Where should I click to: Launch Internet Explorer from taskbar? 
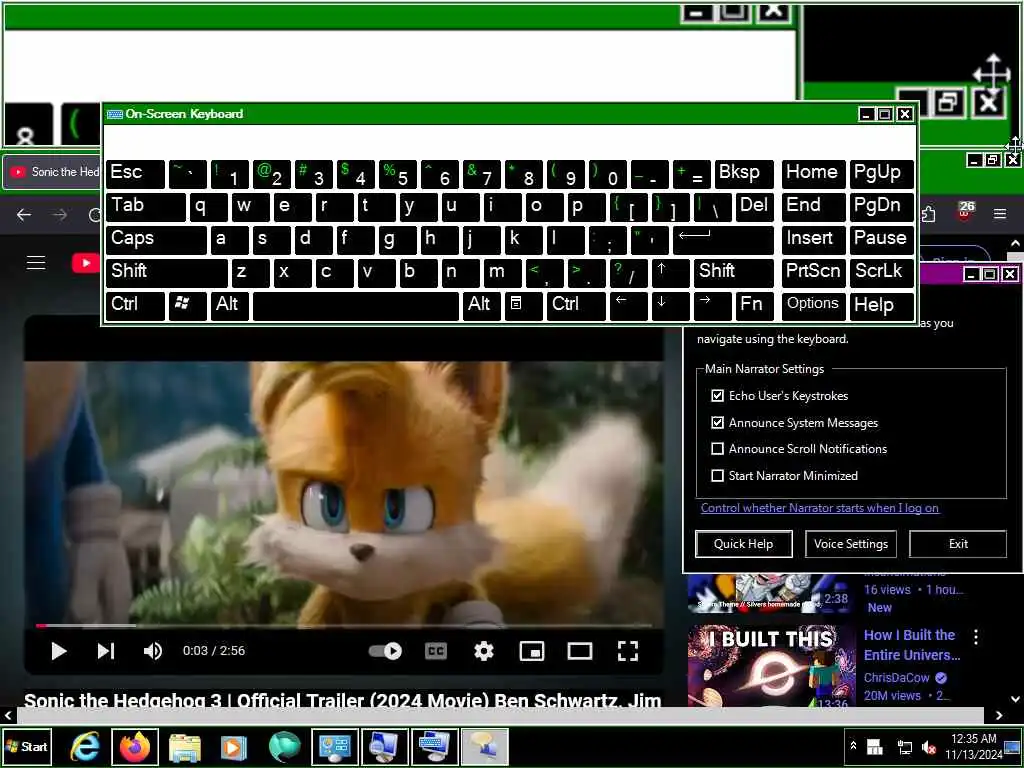tap(86, 746)
